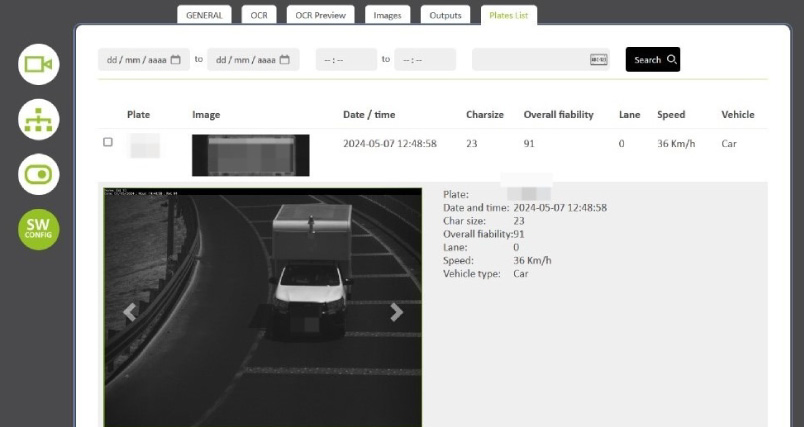Open the SW Config sidebar icon

(39, 230)
